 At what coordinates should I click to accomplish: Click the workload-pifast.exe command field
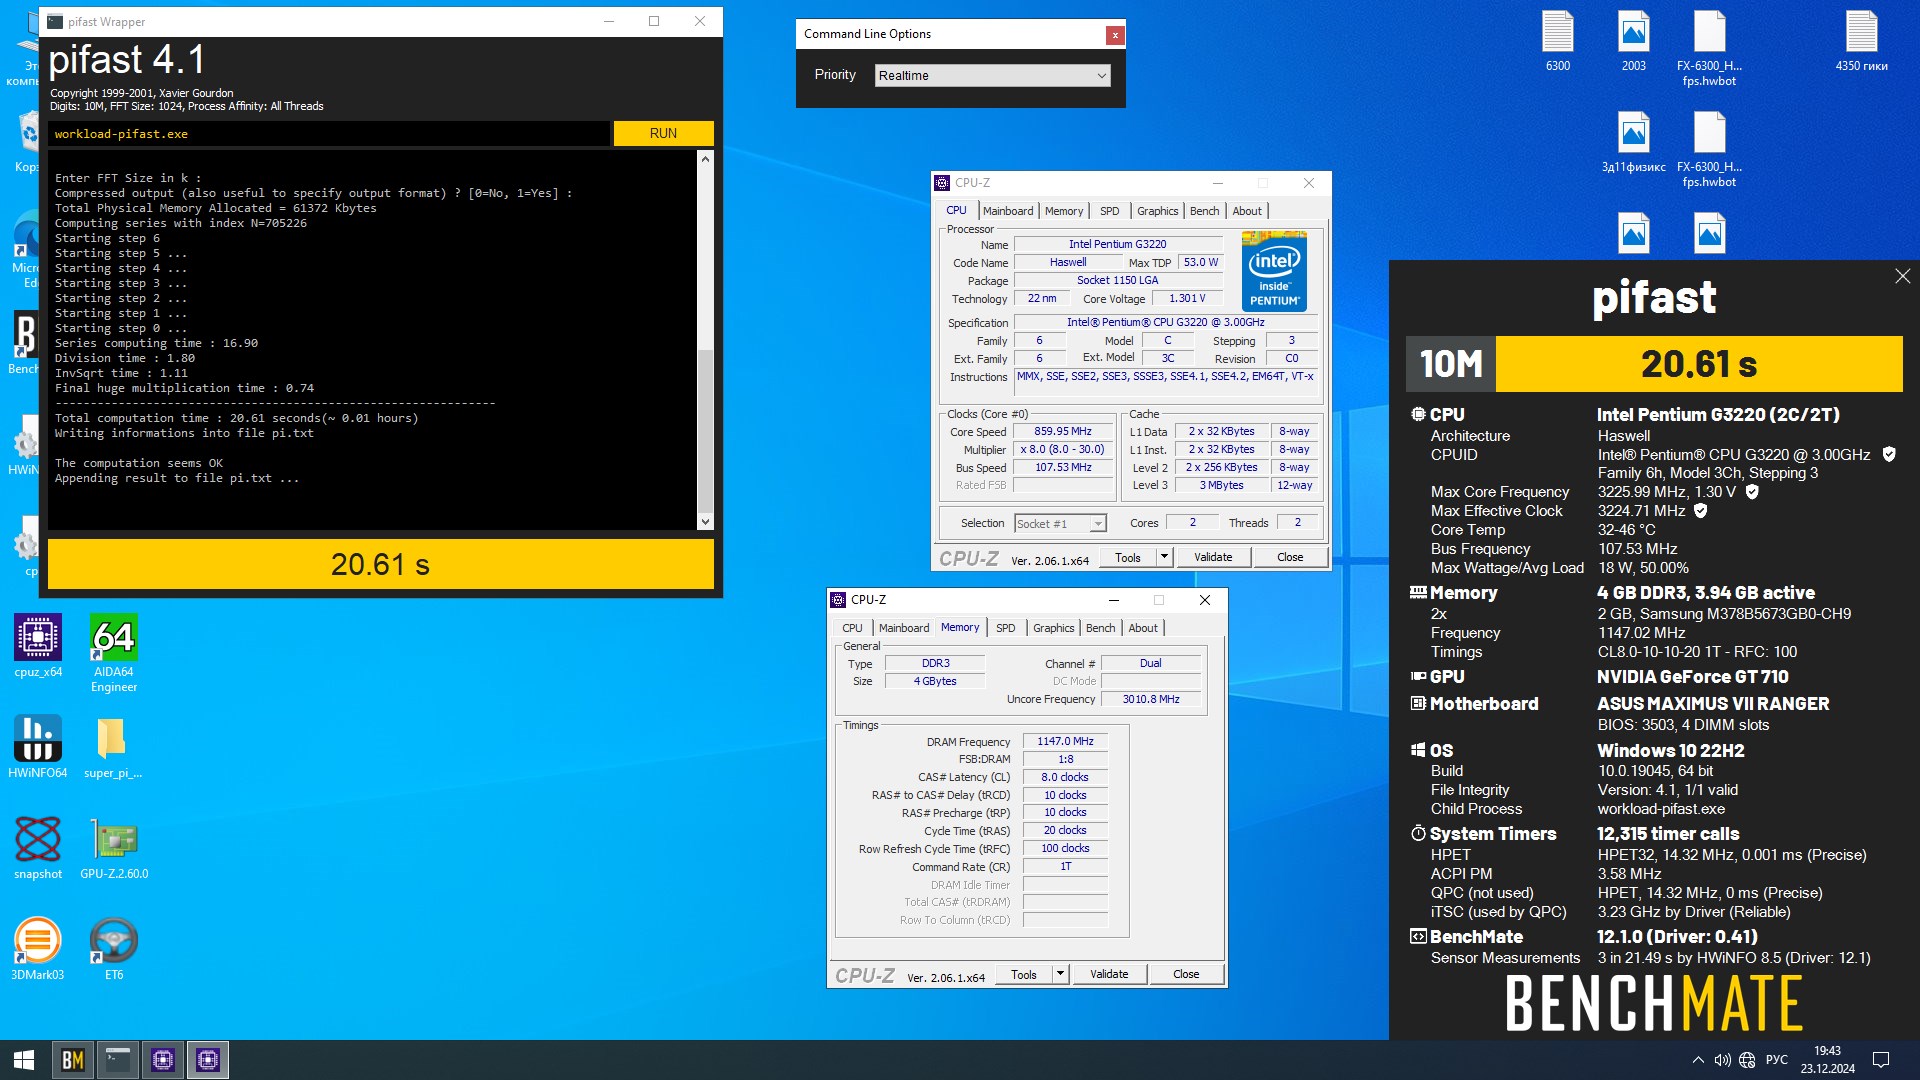329,133
